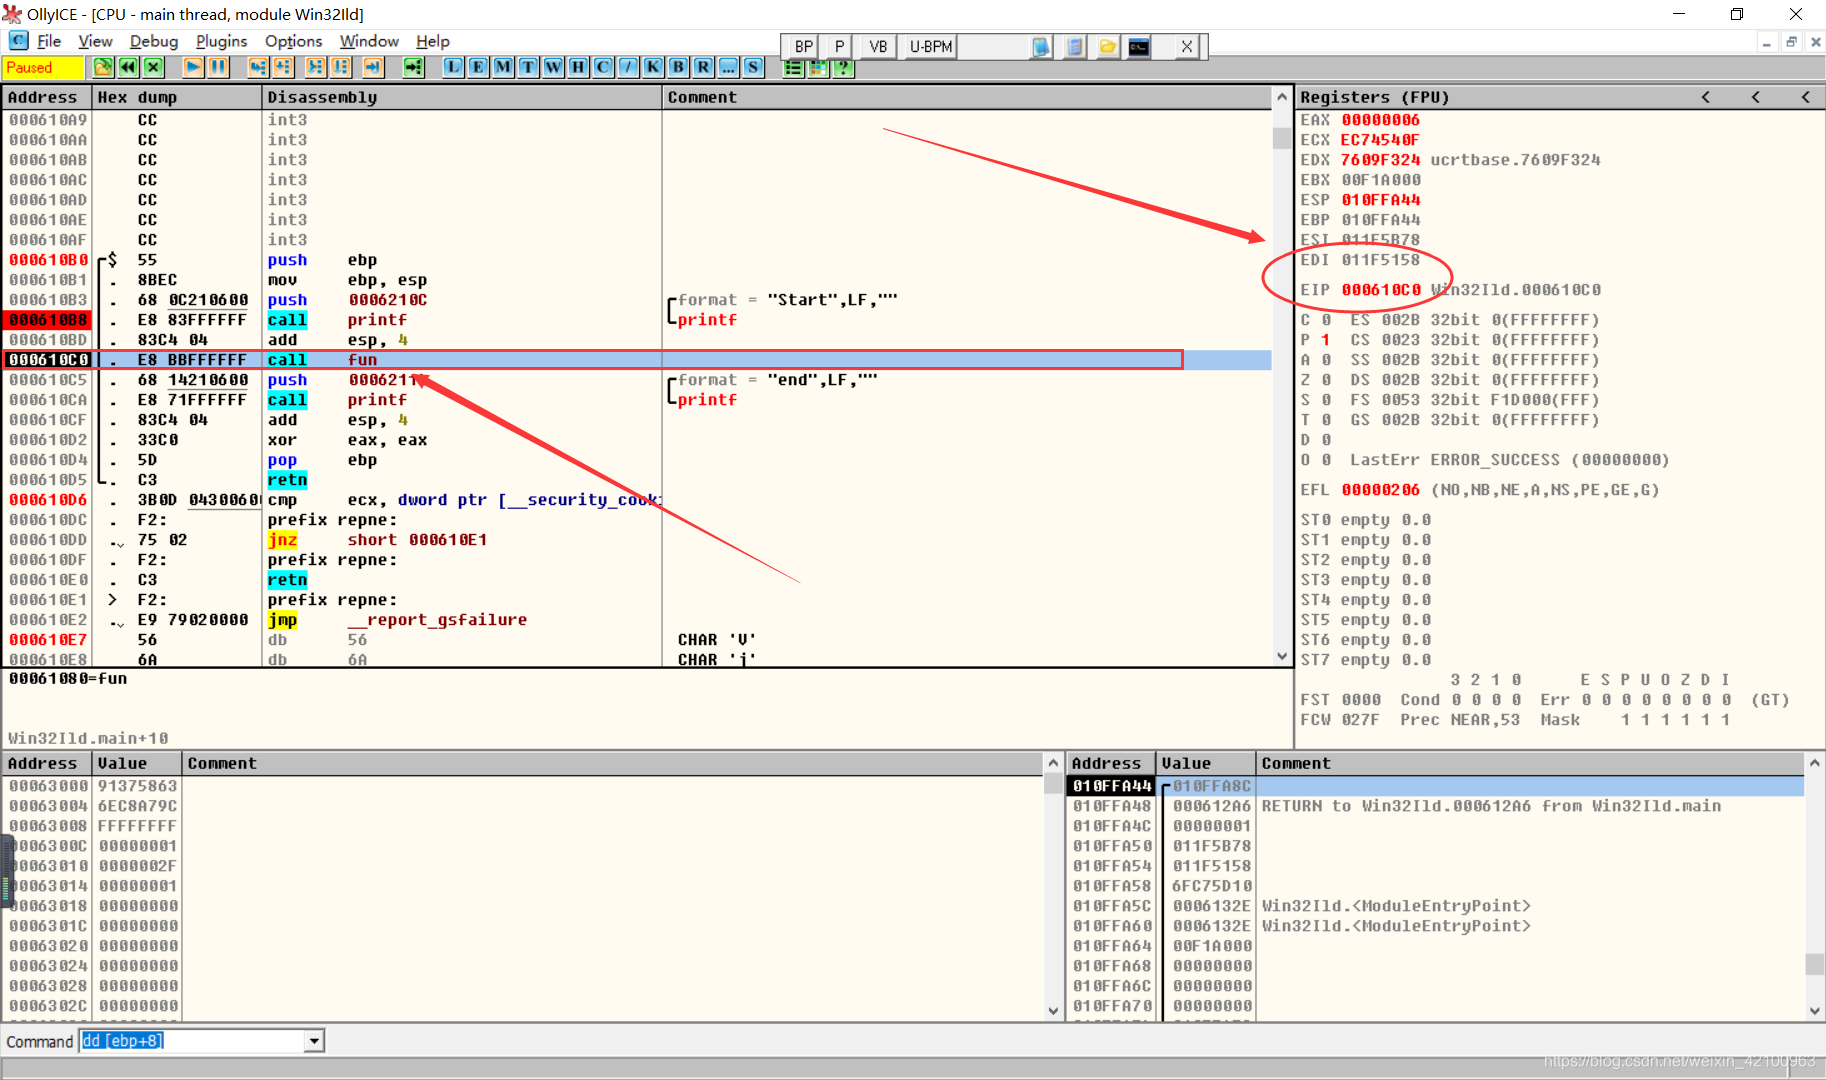Click the P button in floating toolbar

[839, 46]
